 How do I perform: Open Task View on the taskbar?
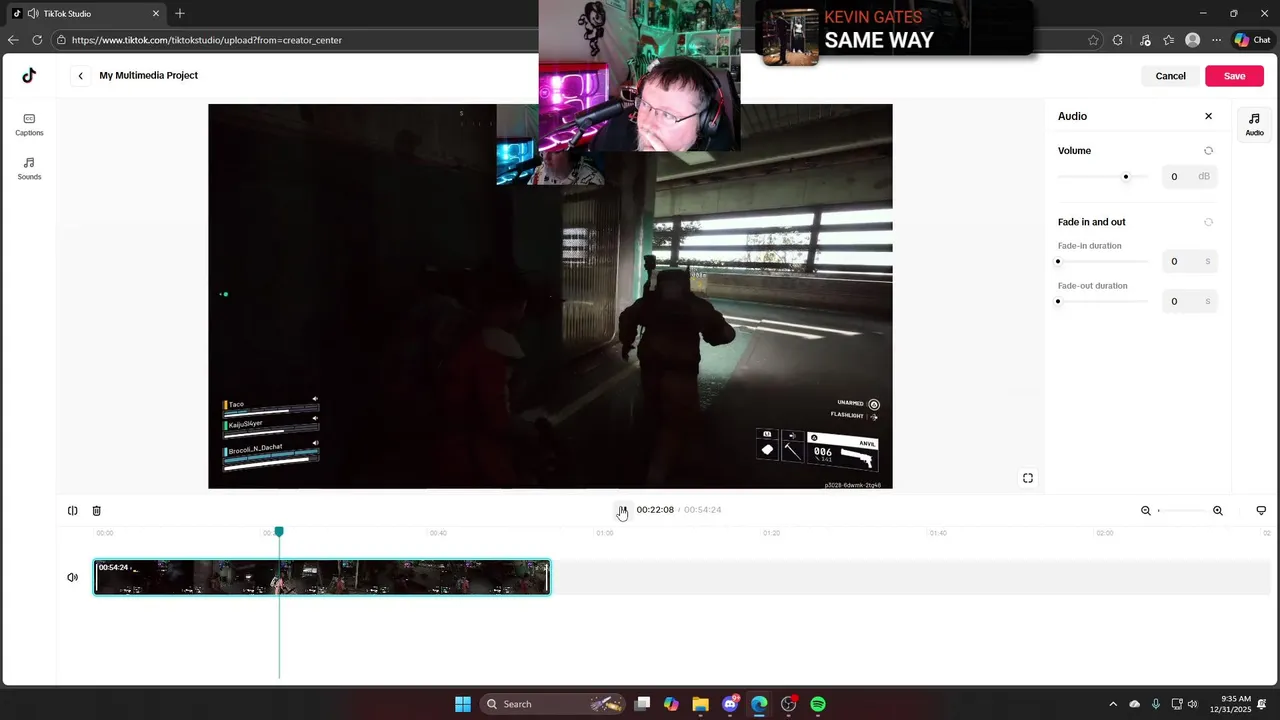coord(643,704)
